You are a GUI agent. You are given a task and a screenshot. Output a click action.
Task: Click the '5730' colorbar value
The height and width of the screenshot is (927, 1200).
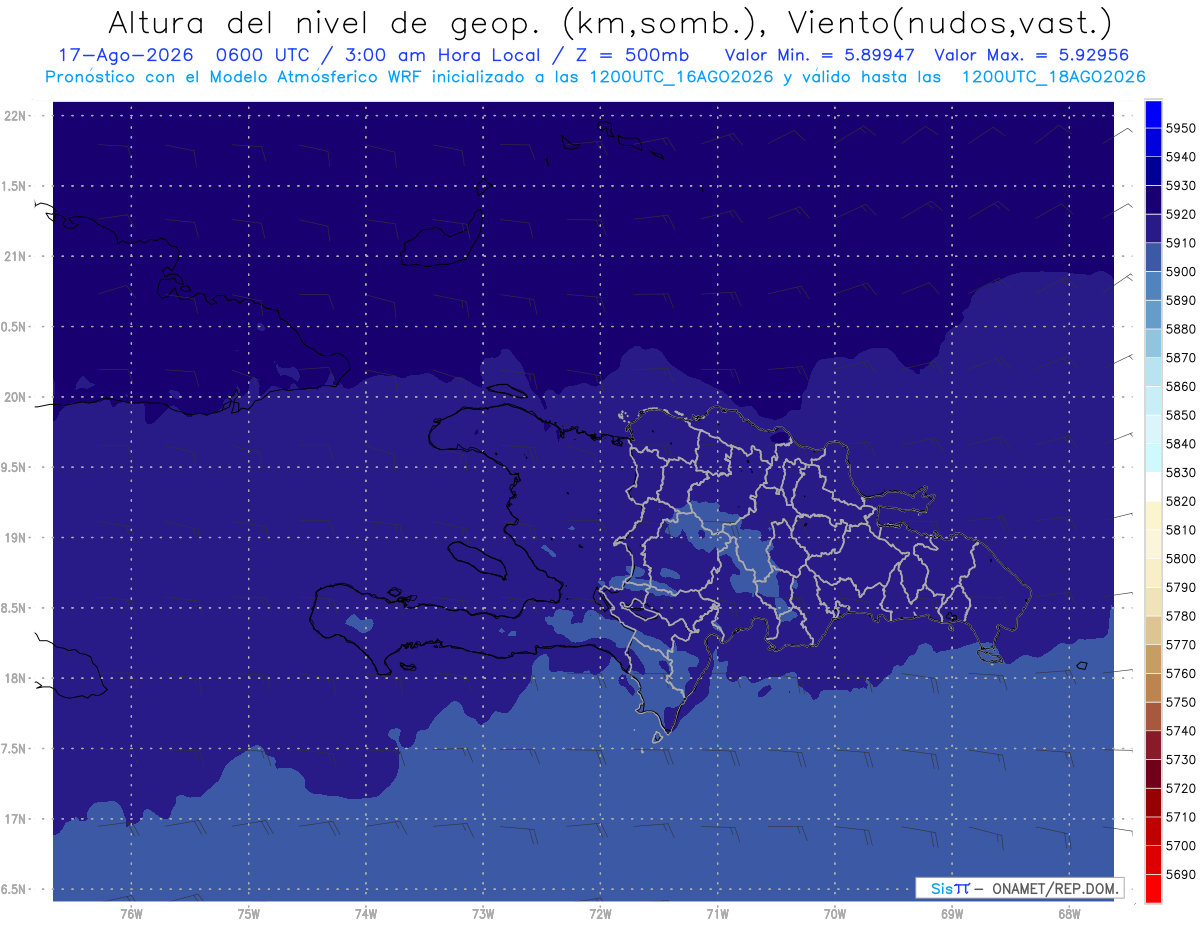tap(1180, 759)
